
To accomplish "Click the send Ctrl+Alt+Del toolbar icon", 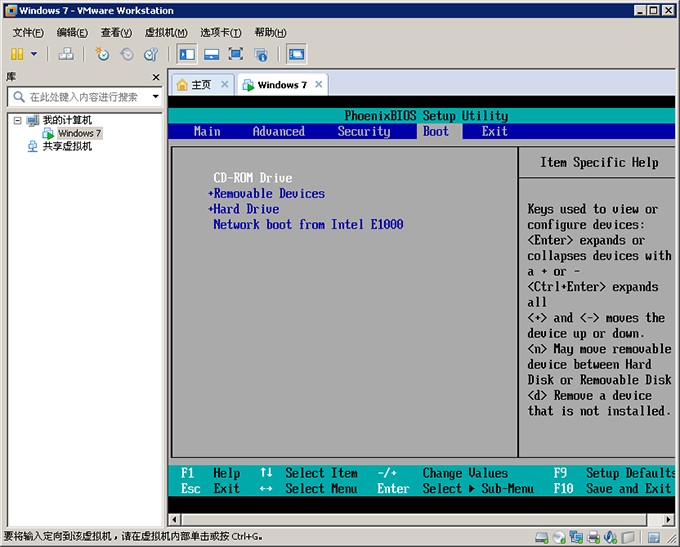I will 66,54.
